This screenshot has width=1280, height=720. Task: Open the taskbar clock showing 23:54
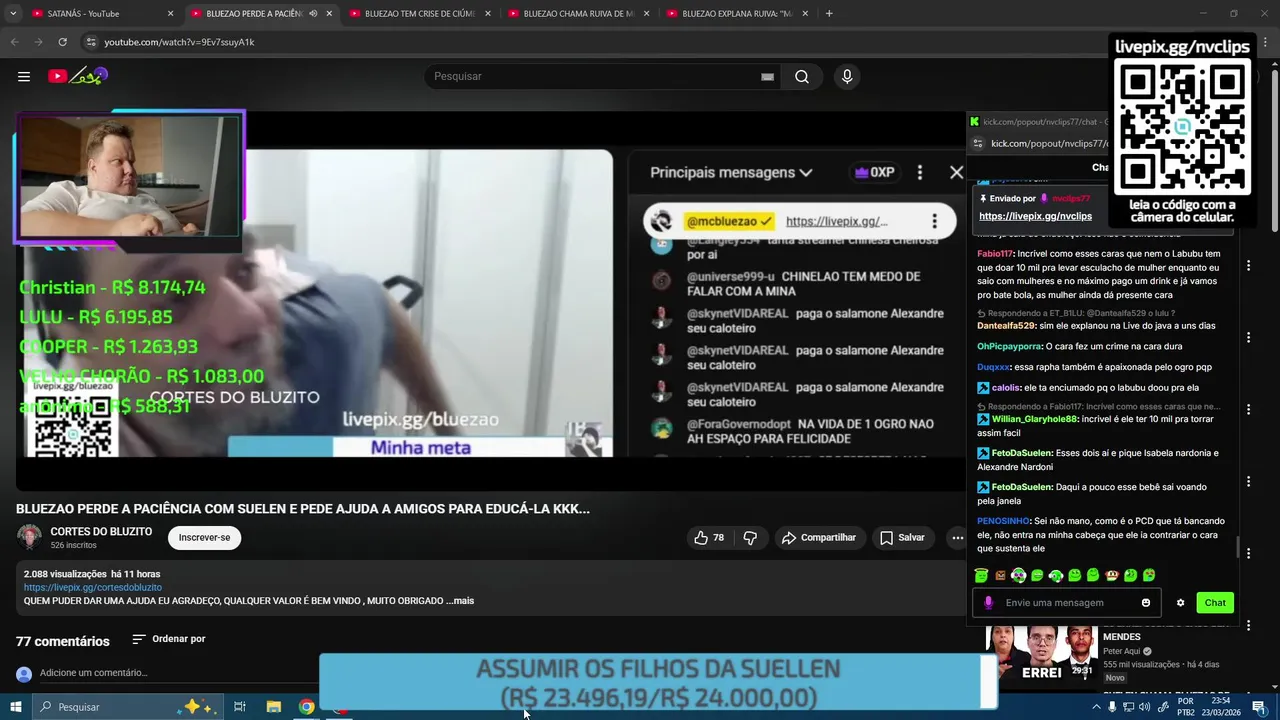(x=1220, y=707)
